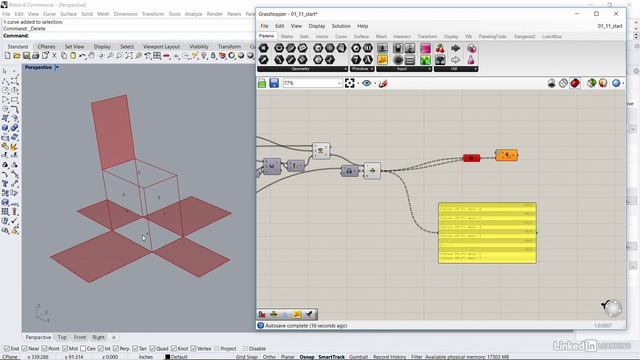Switch to the Top viewport tab
The image size is (640, 360).
coord(62,338)
